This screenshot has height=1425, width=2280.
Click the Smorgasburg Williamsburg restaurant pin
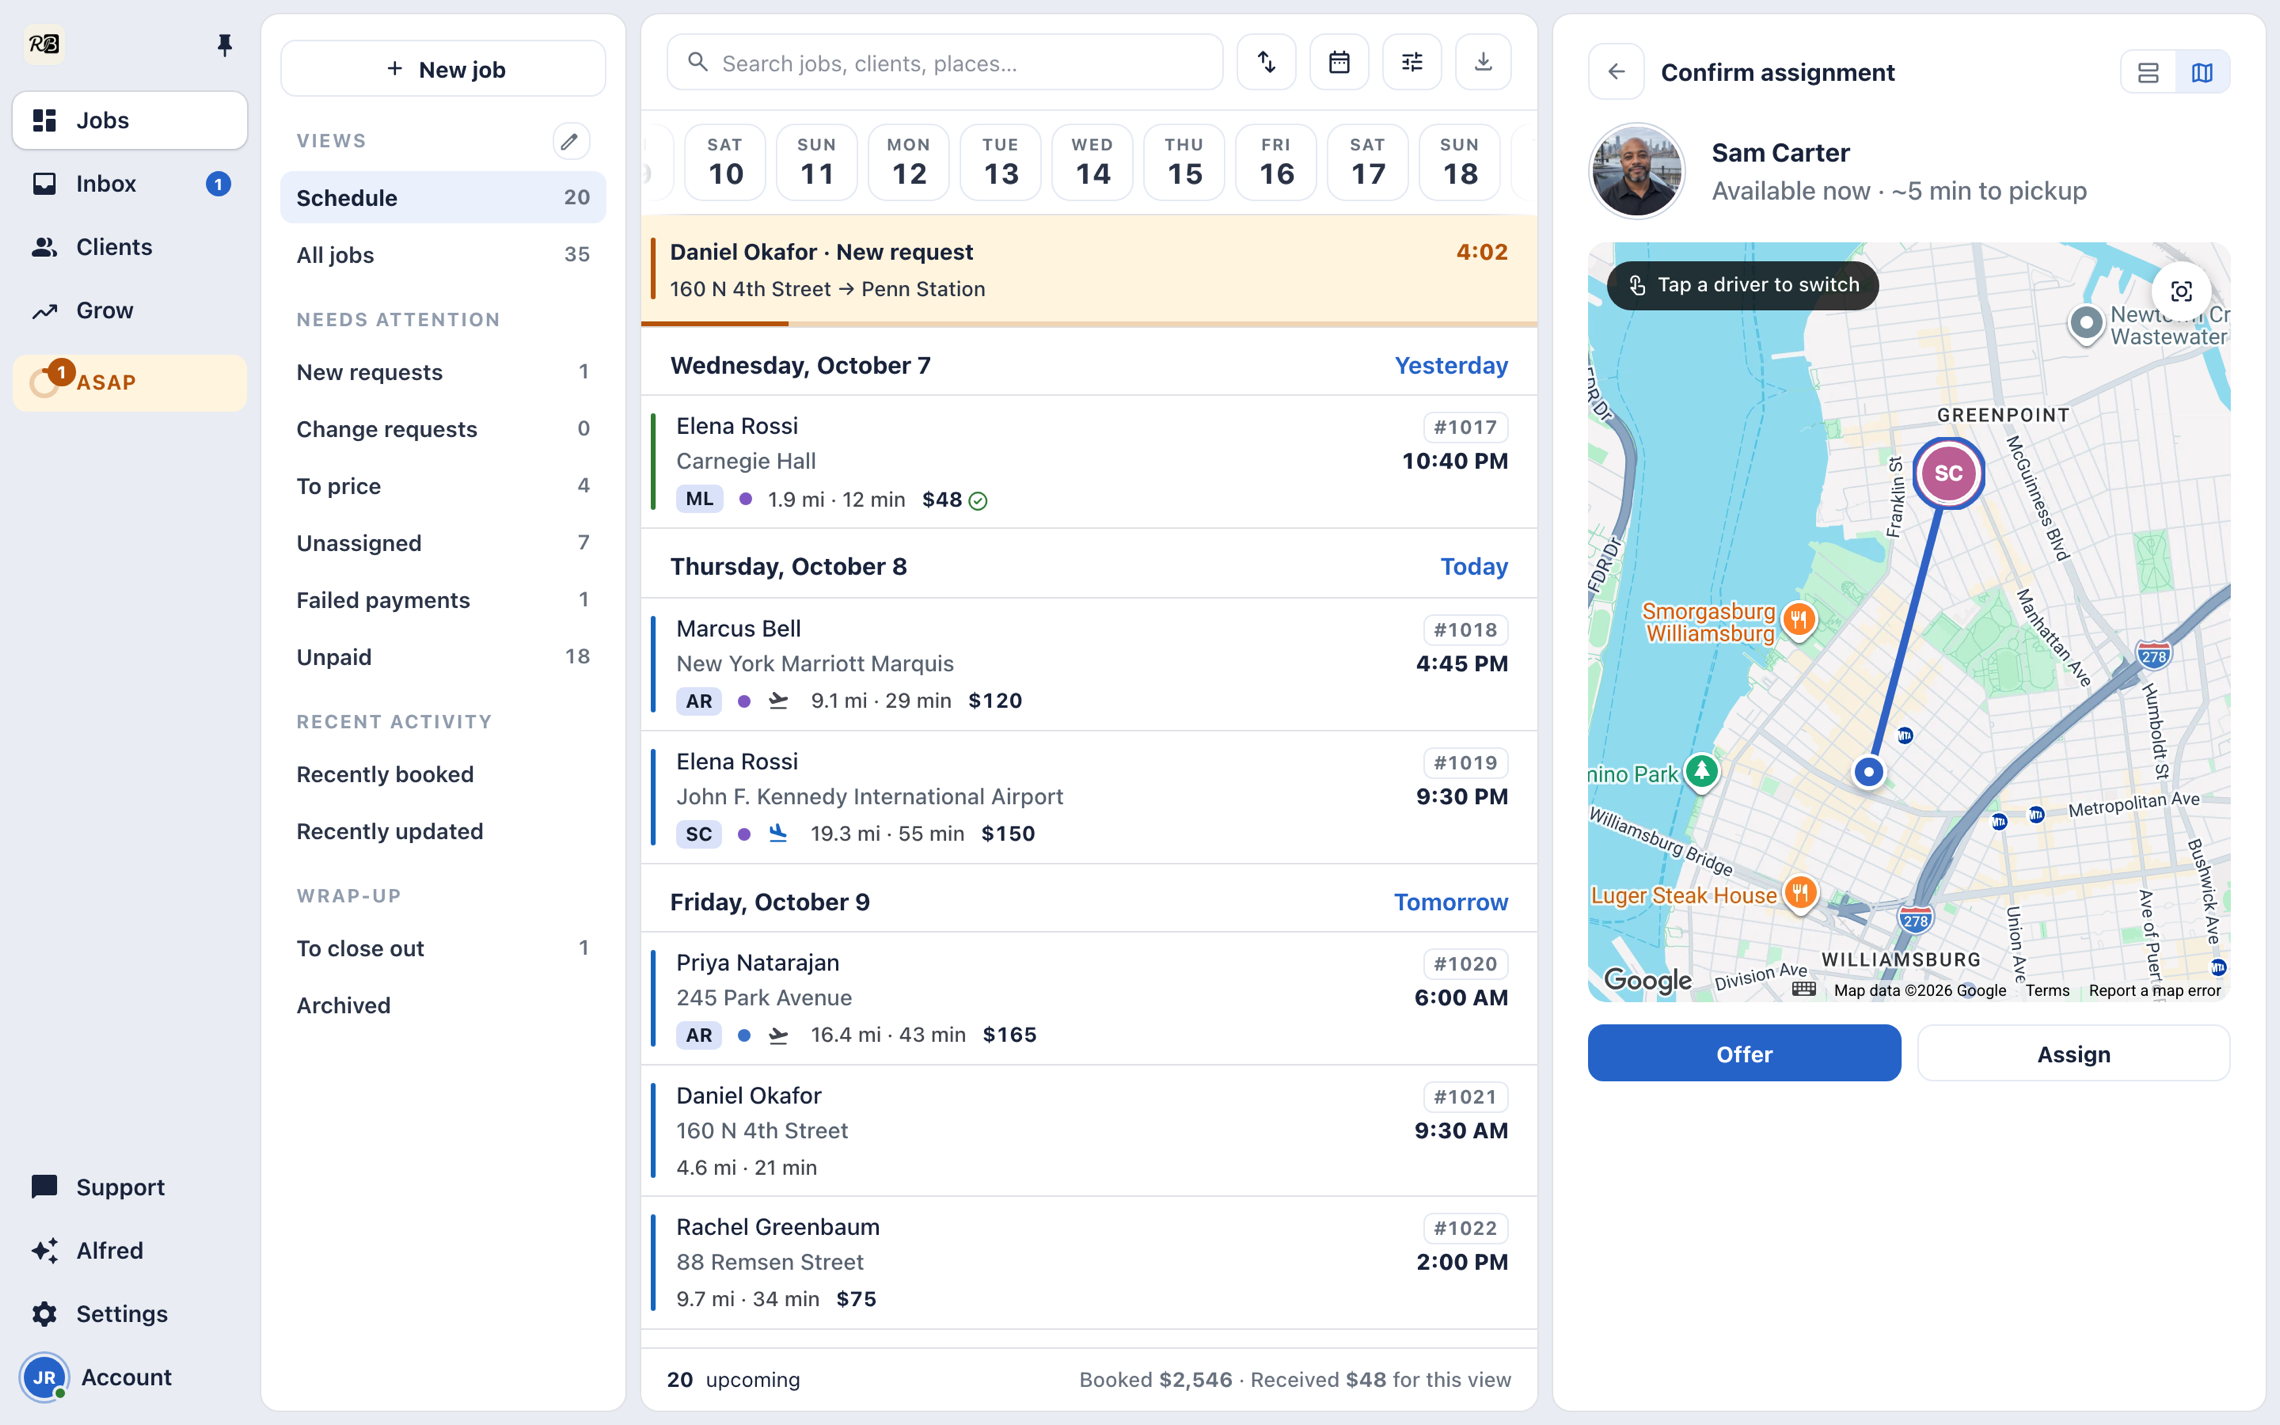[1798, 620]
